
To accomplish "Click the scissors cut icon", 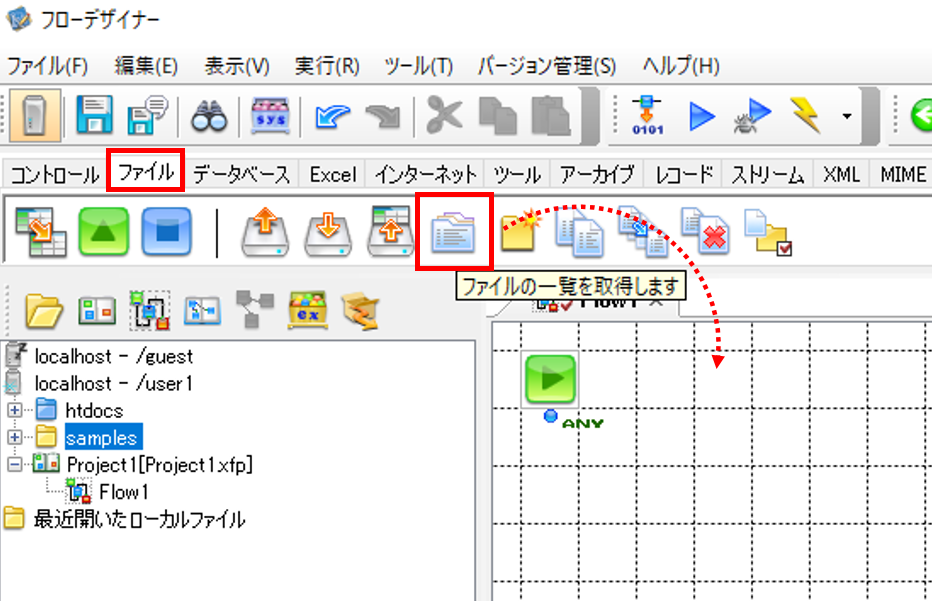I will point(443,115).
